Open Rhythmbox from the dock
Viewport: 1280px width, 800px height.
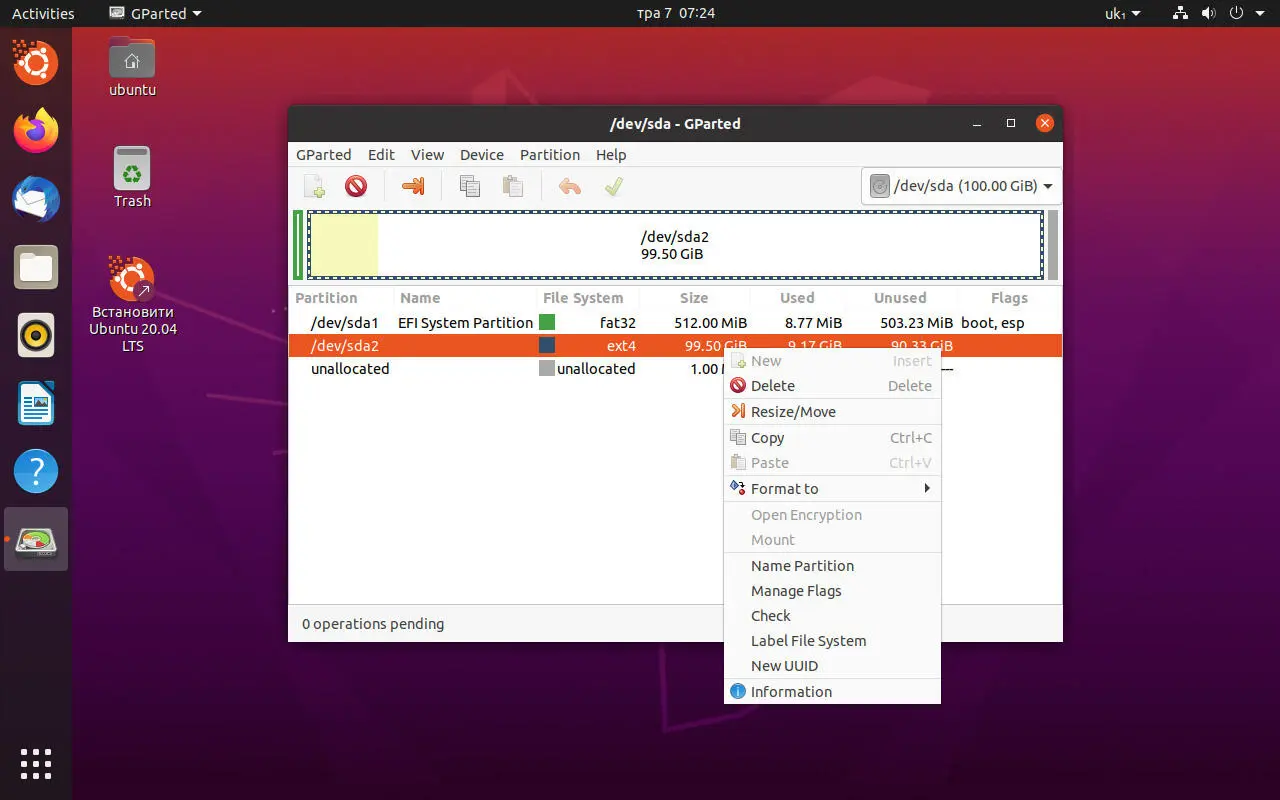tap(36, 335)
